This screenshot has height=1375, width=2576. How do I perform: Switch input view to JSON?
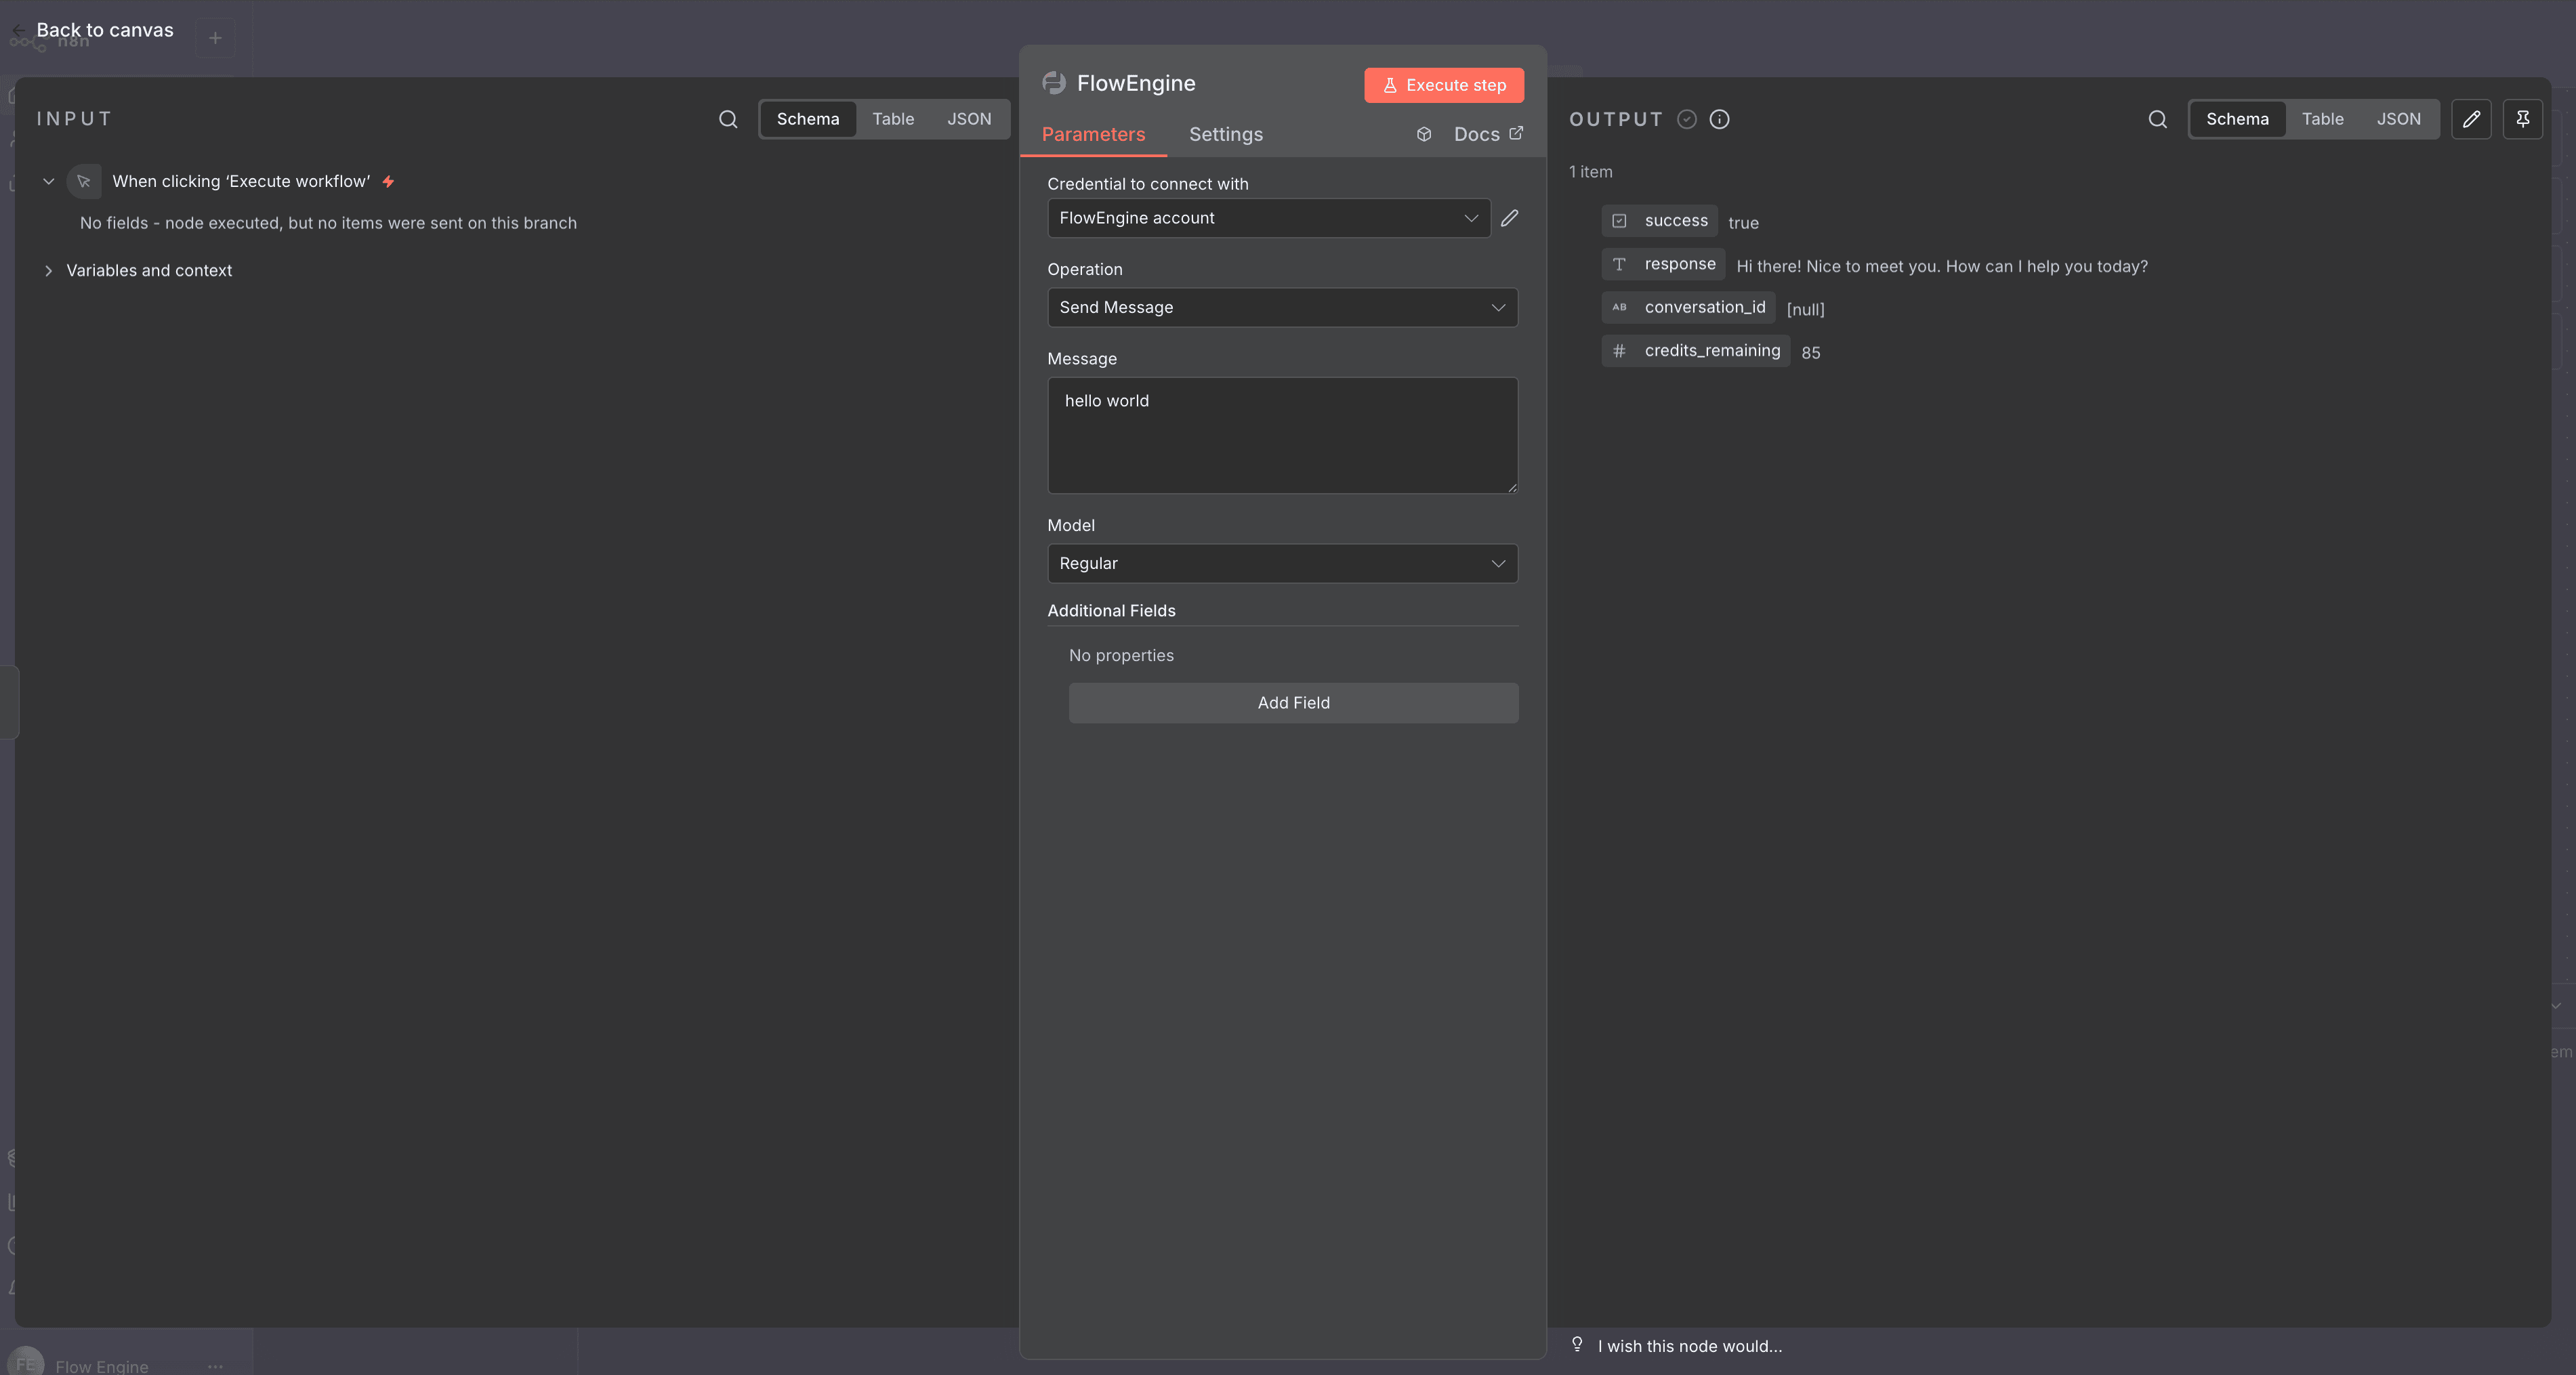pos(969,119)
